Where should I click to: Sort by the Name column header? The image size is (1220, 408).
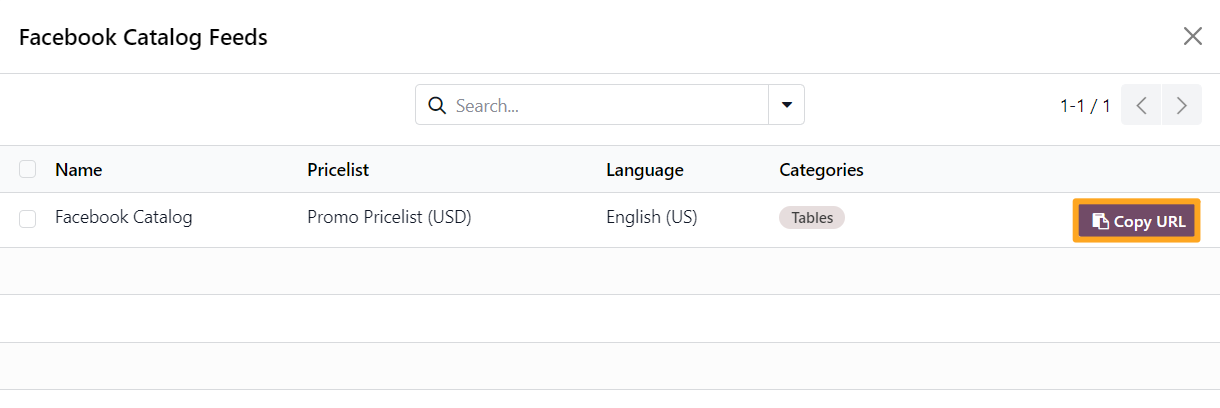click(79, 170)
